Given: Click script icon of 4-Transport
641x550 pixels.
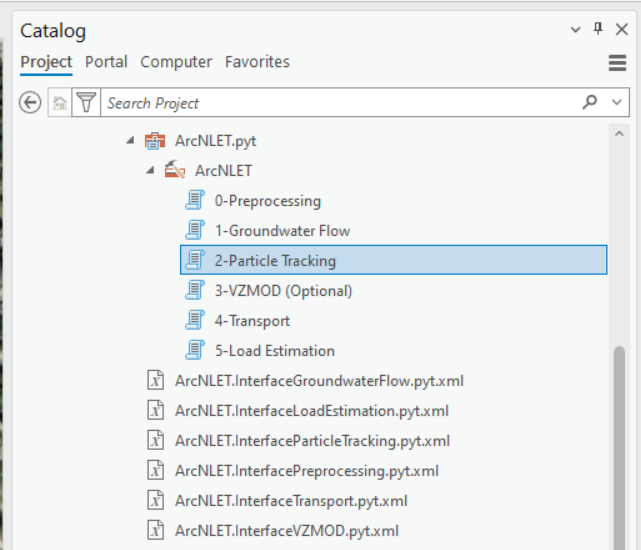Looking at the screenshot, I should pos(195,320).
